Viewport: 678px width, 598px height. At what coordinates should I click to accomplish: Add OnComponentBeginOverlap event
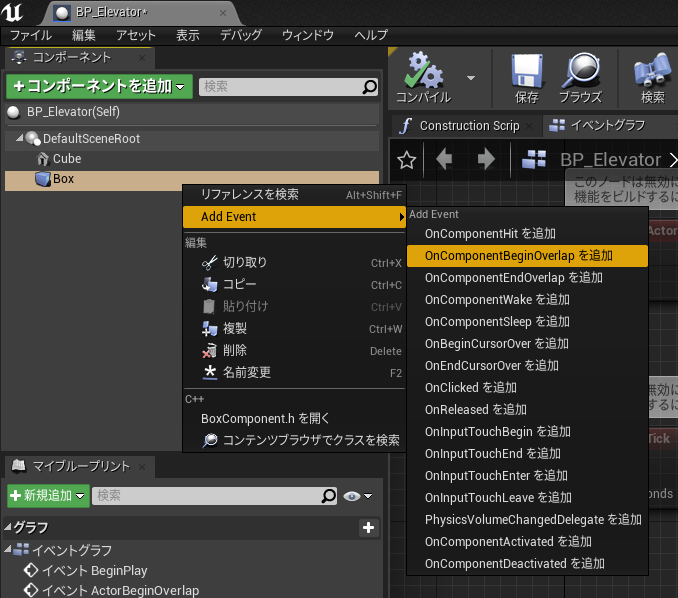[528, 256]
